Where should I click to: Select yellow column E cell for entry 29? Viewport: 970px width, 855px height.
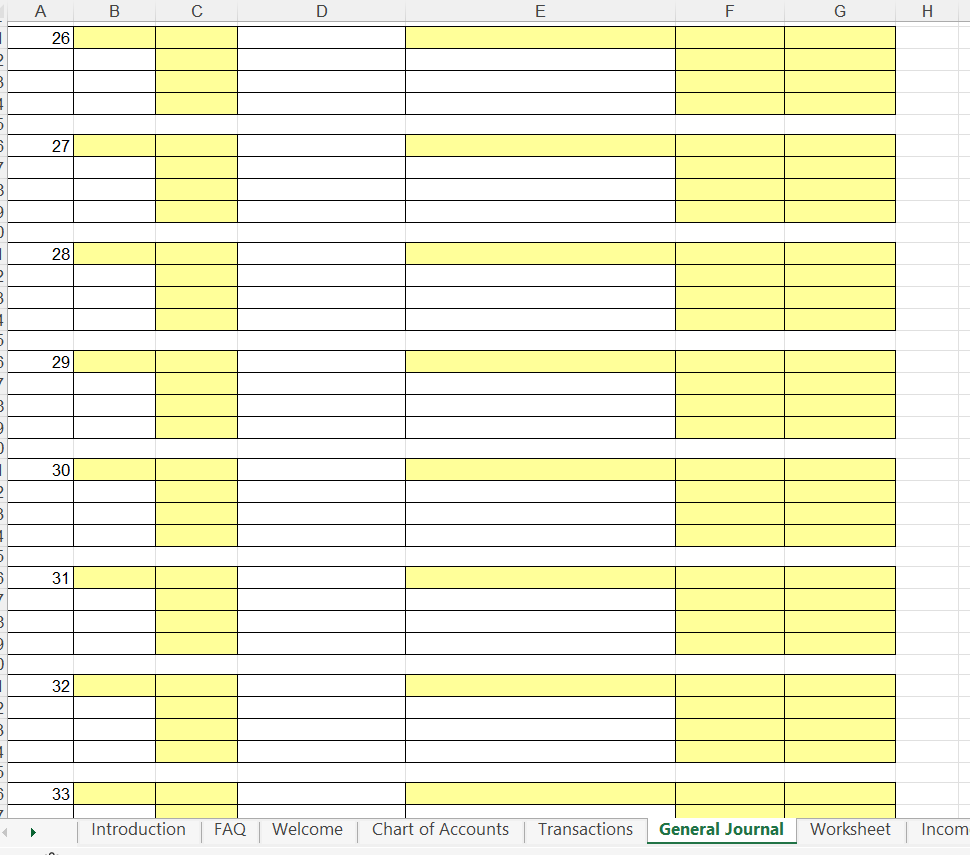tap(540, 362)
